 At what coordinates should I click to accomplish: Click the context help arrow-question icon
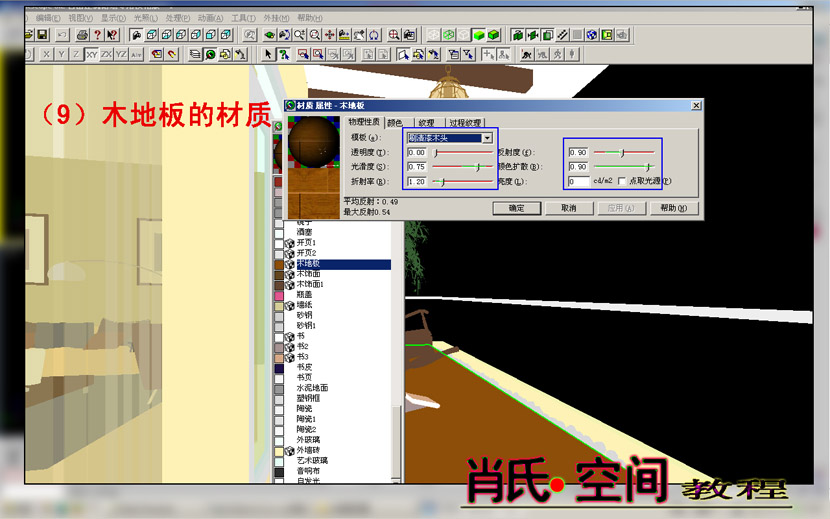(x=112, y=35)
